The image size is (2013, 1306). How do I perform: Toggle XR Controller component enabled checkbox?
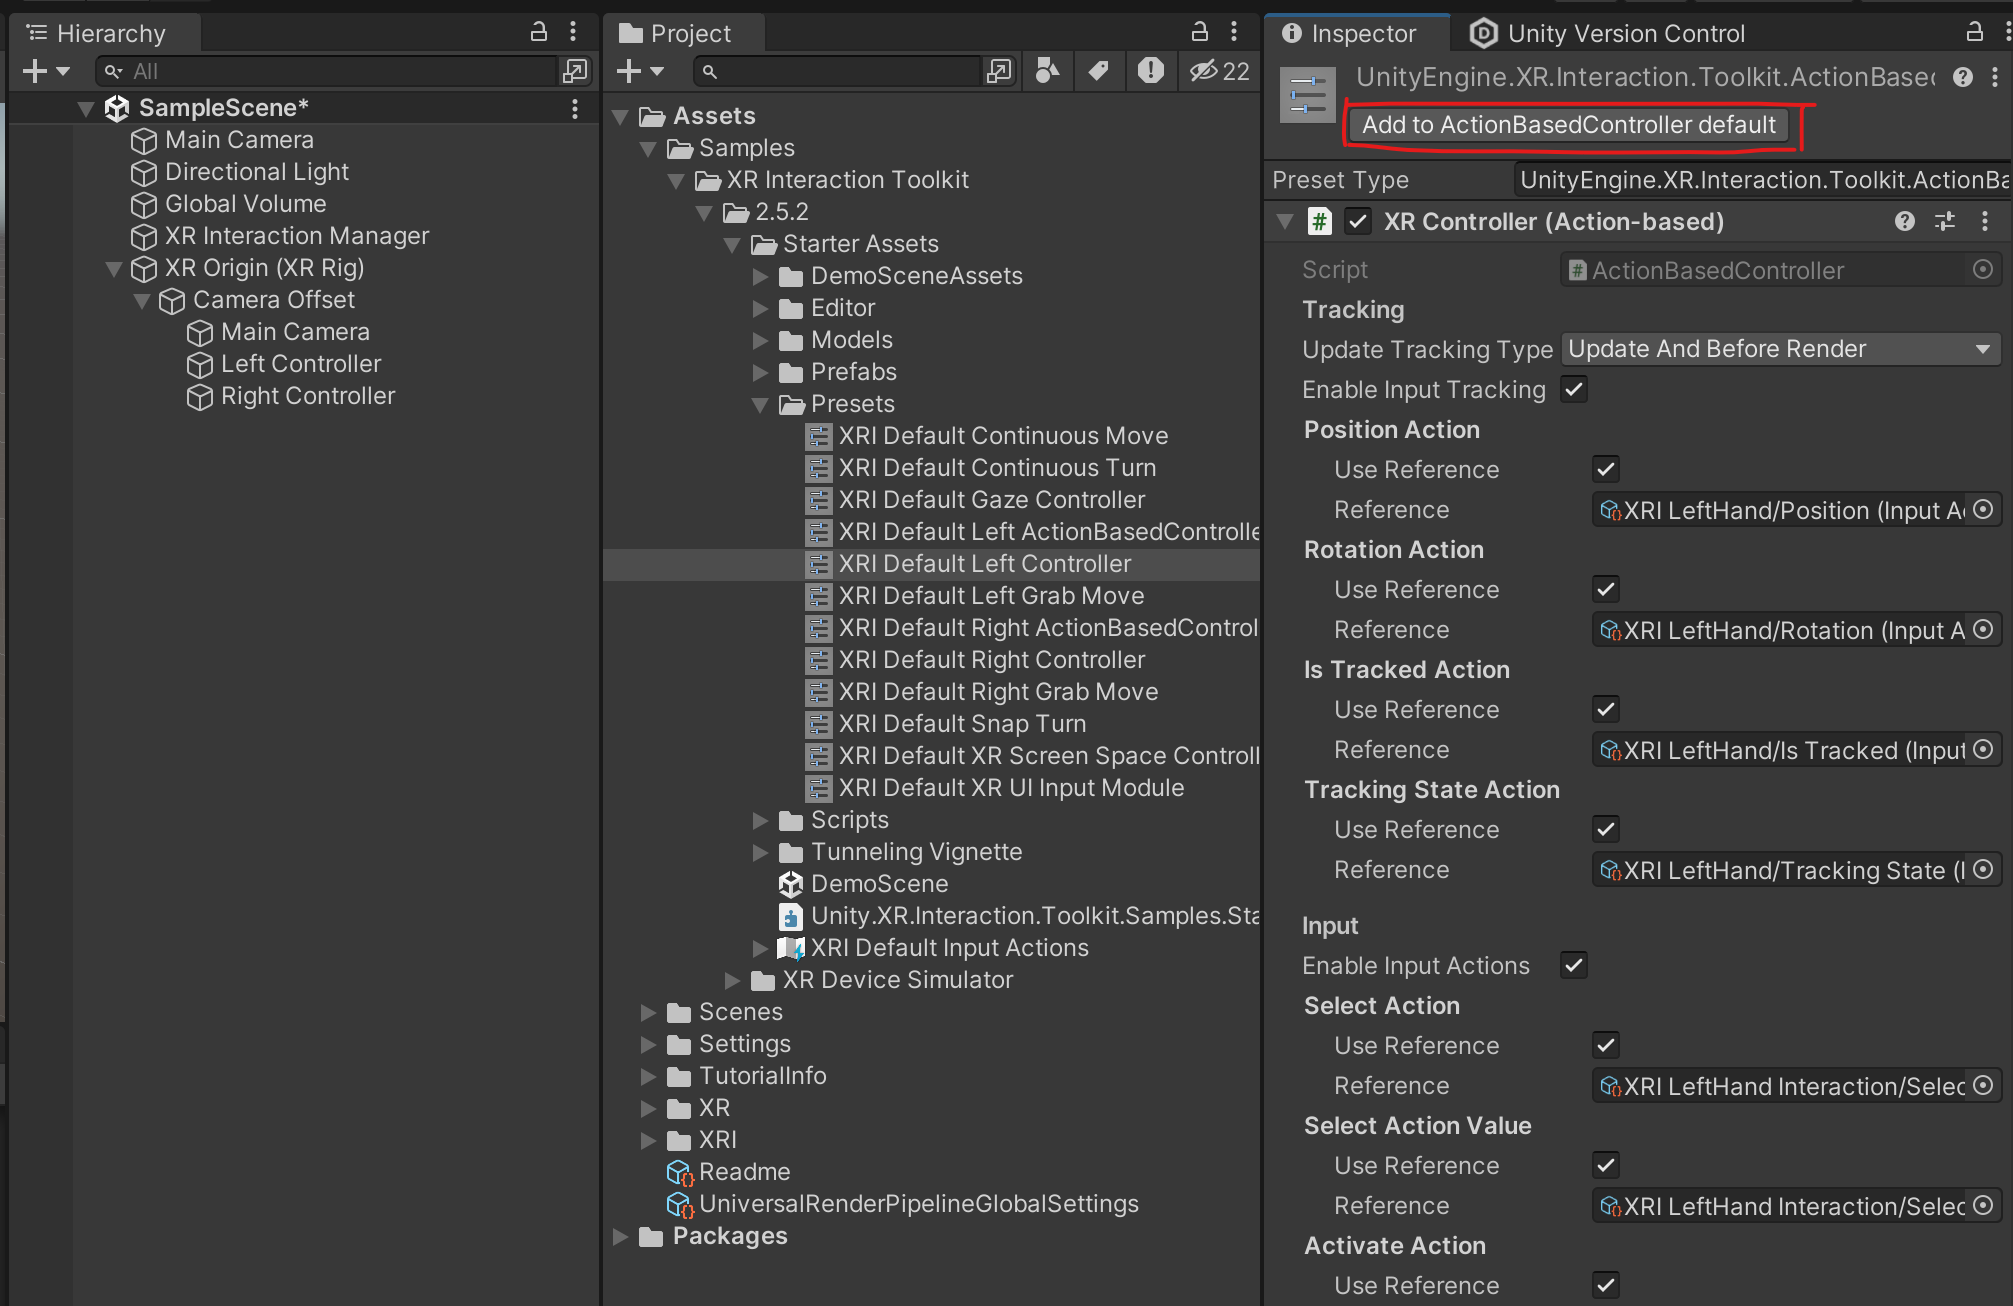(x=1357, y=222)
